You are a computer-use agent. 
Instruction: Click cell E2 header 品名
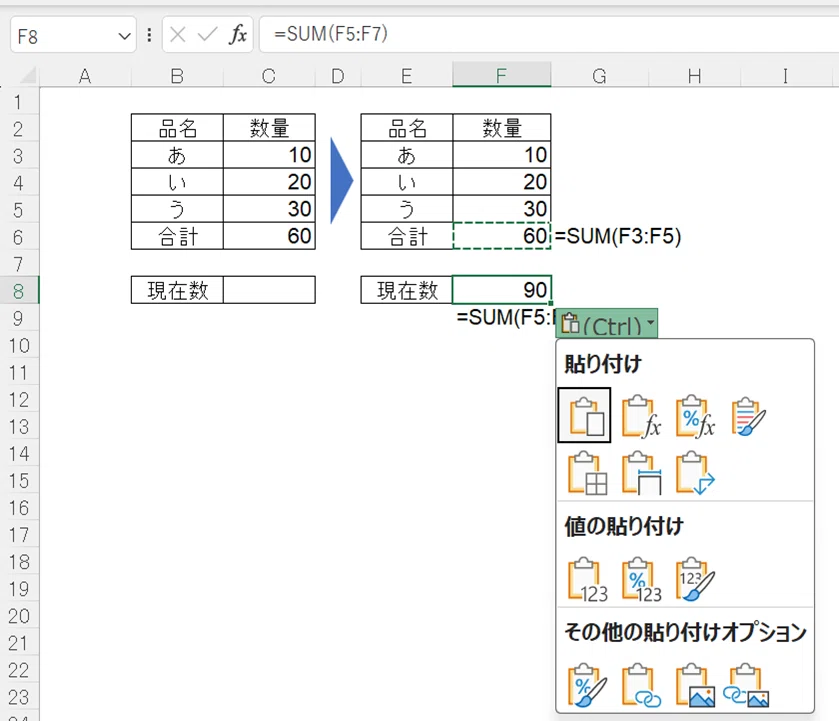[x=407, y=127]
